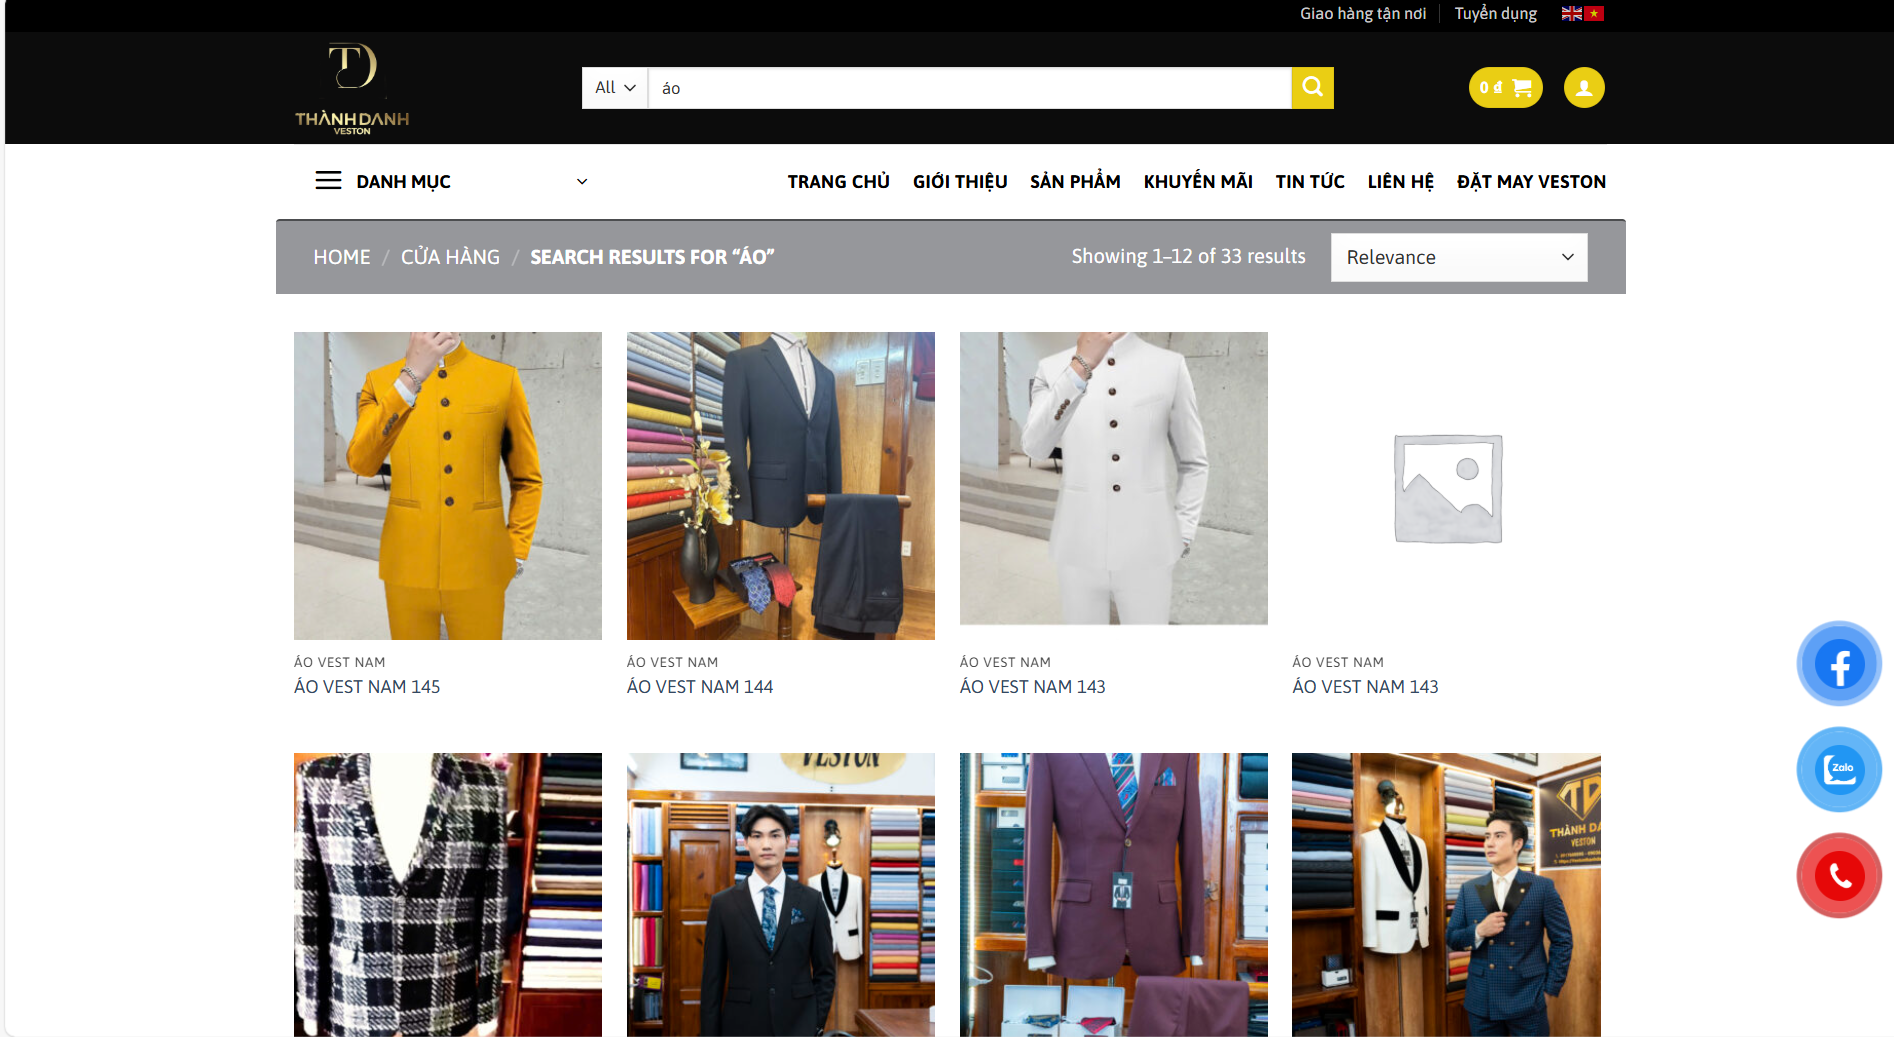Click the Thành Danh Veston logo
Image resolution: width=1894 pixels, height=1037 pixels.
[x=352, y=89]
